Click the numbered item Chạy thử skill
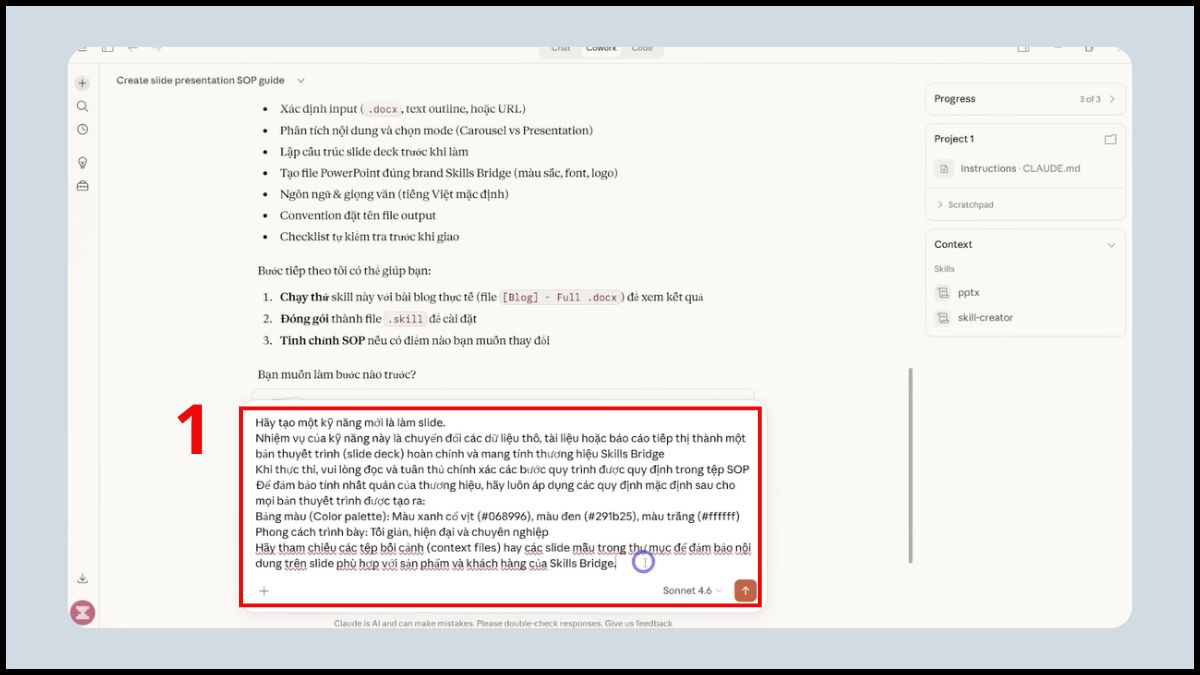Viewport: 1200px width, 675px height. [x=491, y=297]
